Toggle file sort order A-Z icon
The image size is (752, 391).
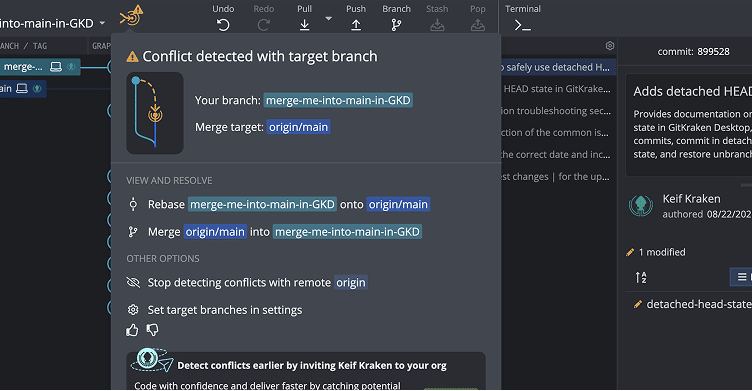(641, 277)
